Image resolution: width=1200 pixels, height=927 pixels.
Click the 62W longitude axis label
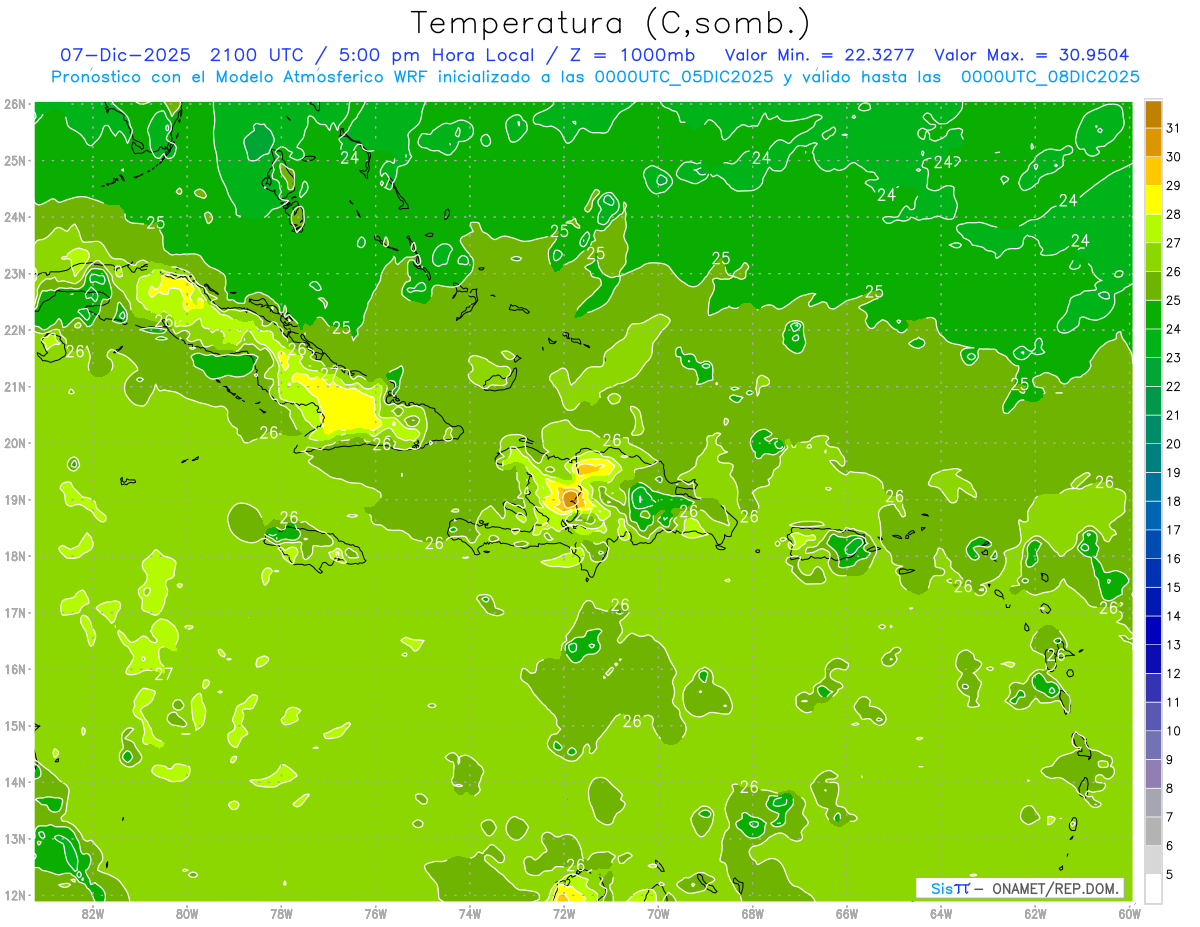[1035, 913]
